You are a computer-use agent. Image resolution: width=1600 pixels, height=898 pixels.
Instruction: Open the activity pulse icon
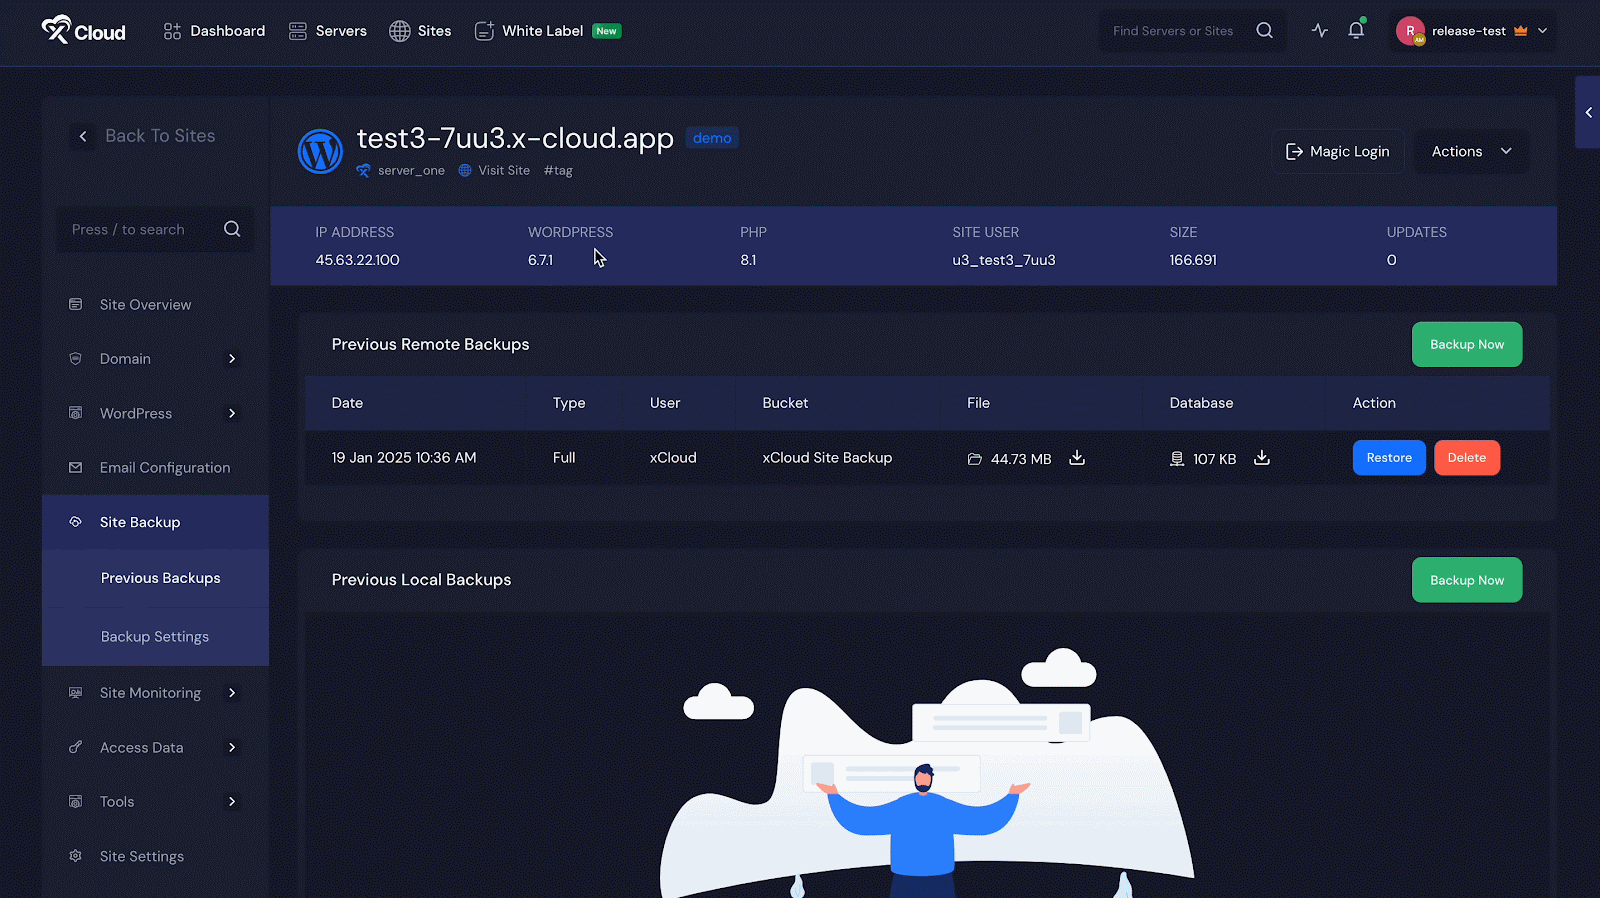[x=1320, y=31]
